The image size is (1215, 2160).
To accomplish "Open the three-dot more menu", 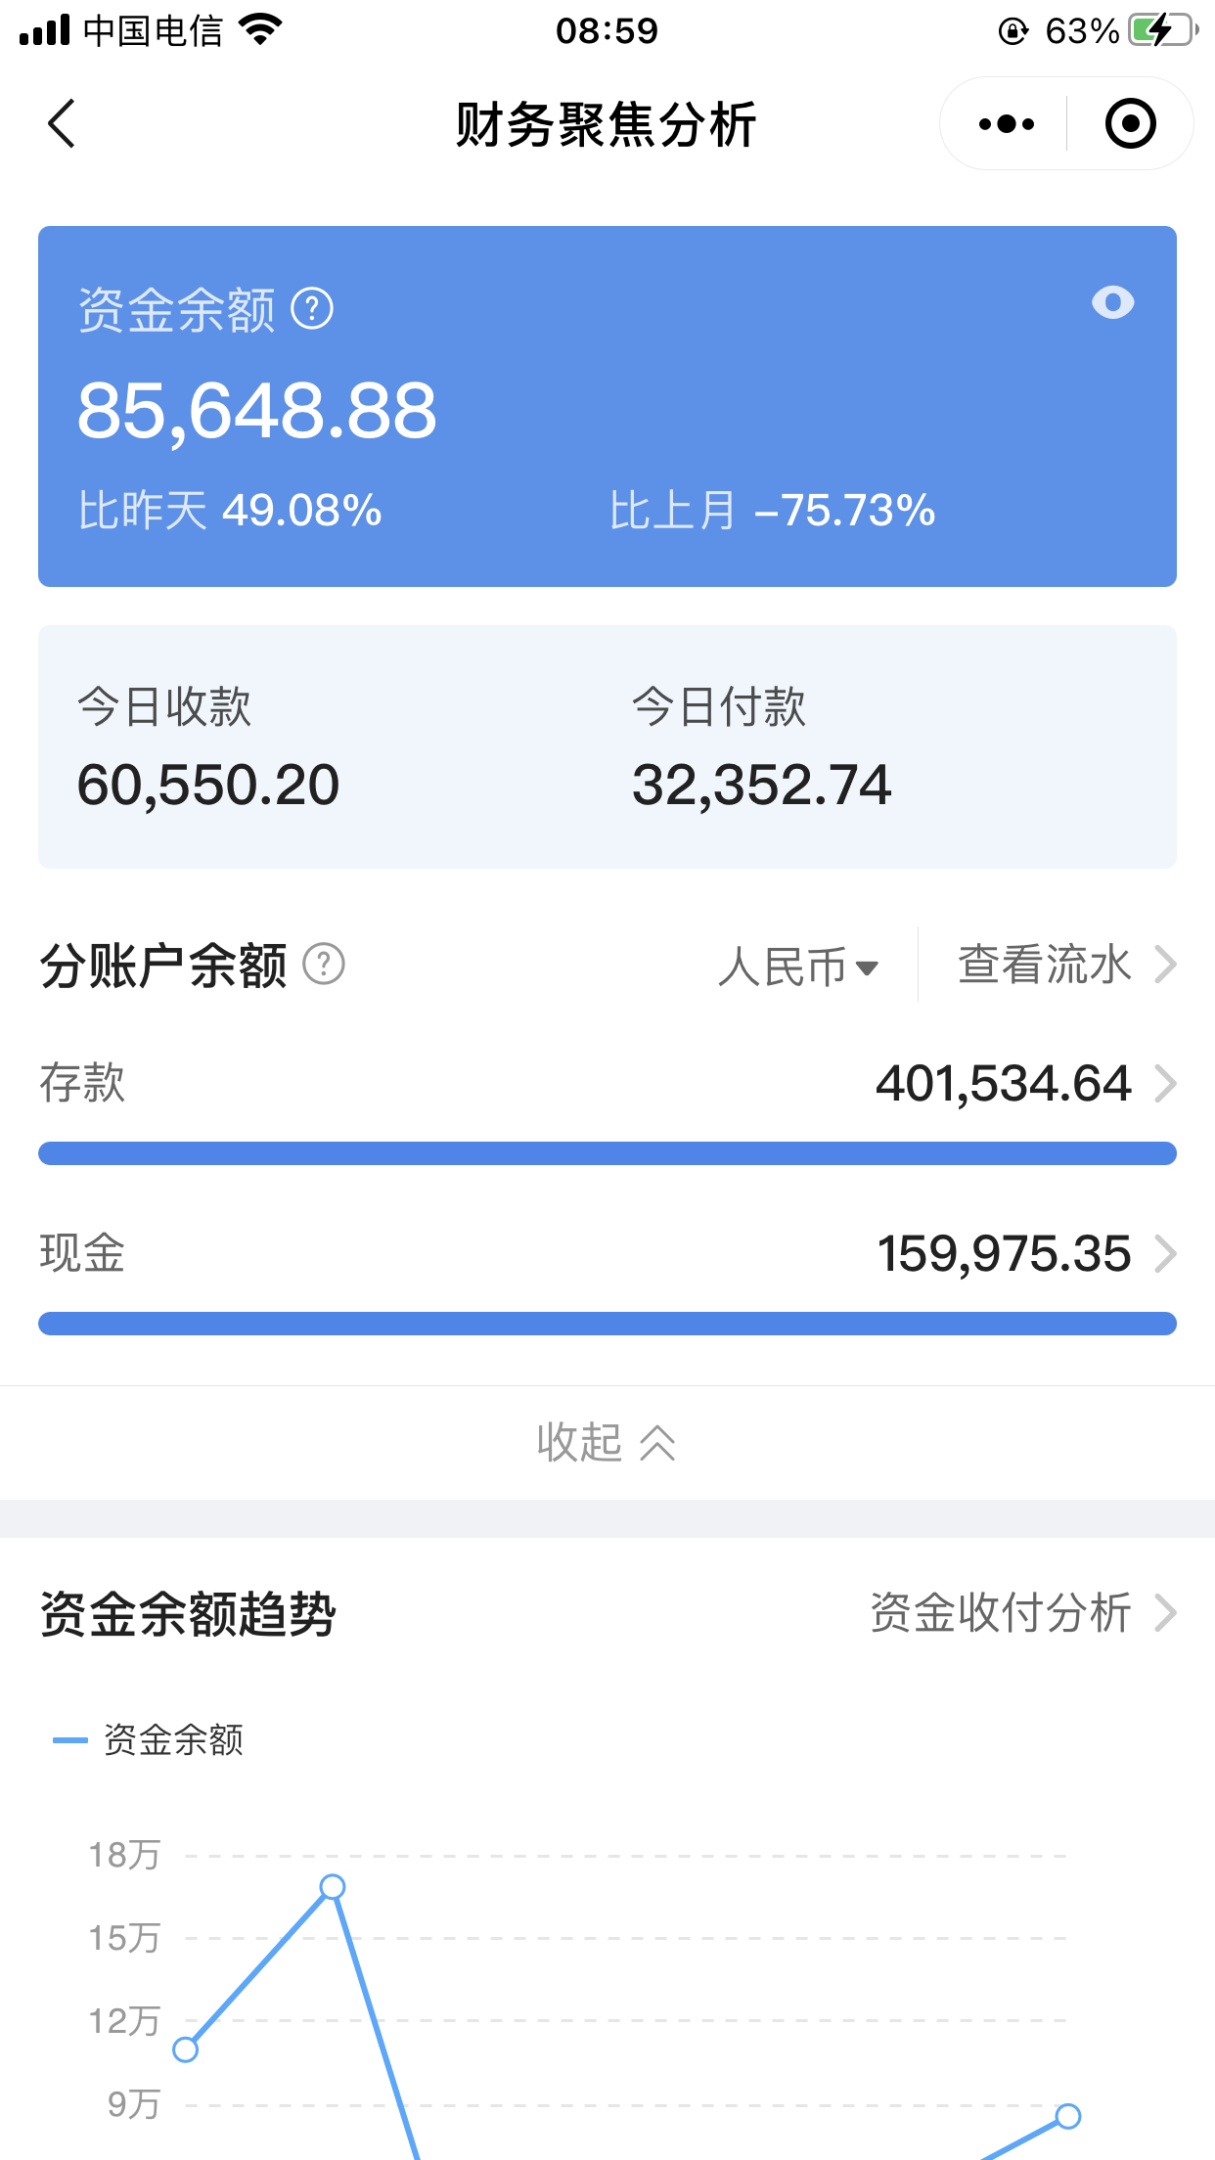I will (x=1006, y=124).
